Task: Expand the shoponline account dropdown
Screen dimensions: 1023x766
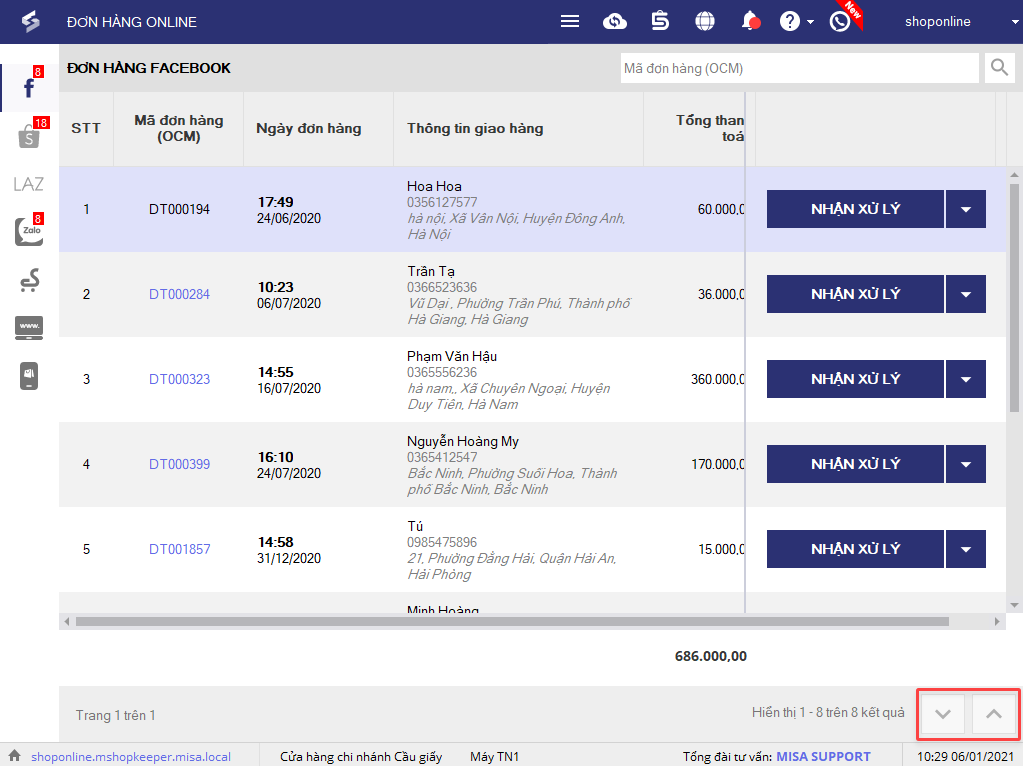Action: 948,21
